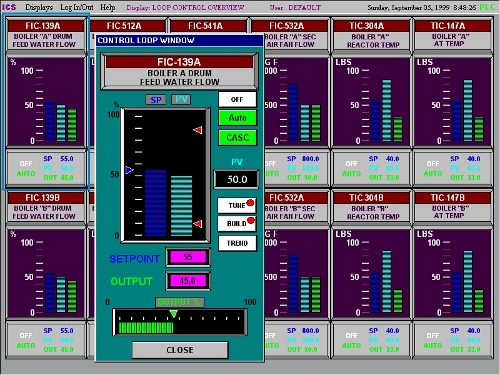Screen dimensions: 500x375
Task: Click the lower red low-limit arrow
Action: 198,224
